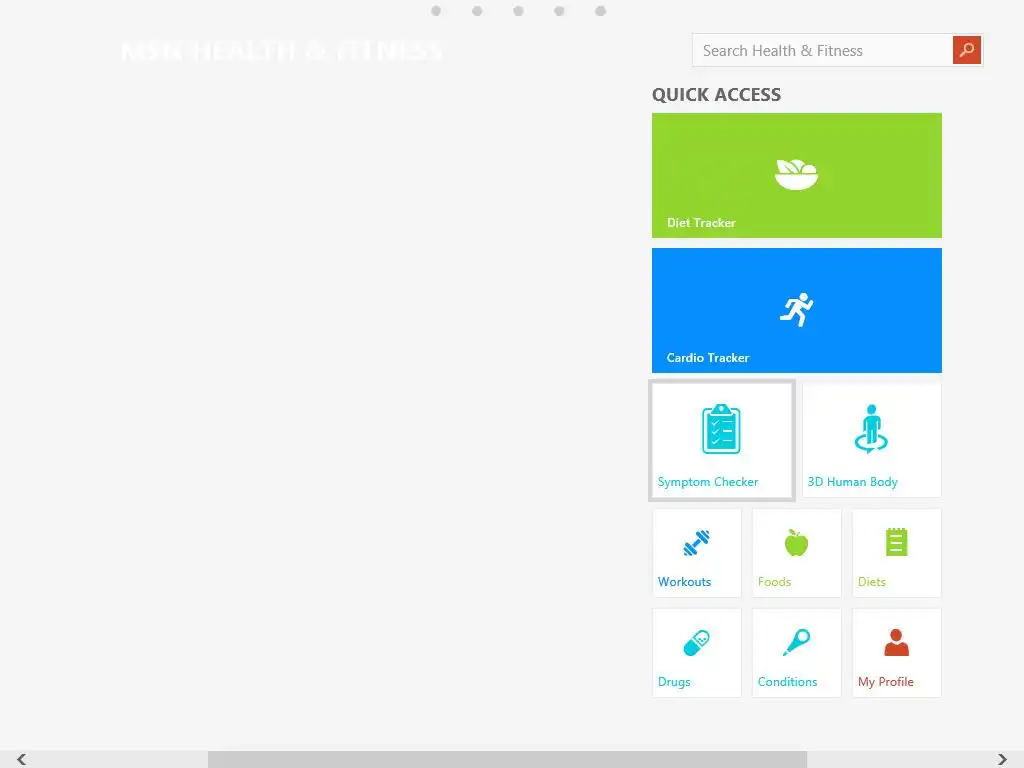Launch the Symptom Checker clipboard tile

pos(722,440)
